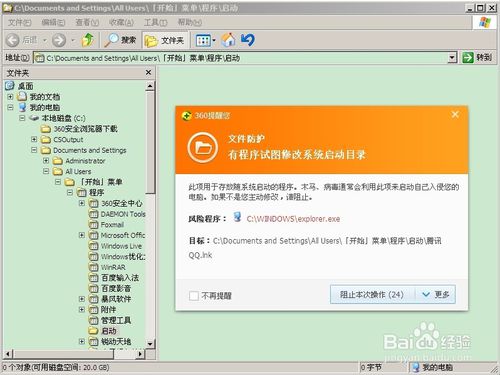Expand 我的文档 tree node
Screen dimensions: 500x375
10,97
